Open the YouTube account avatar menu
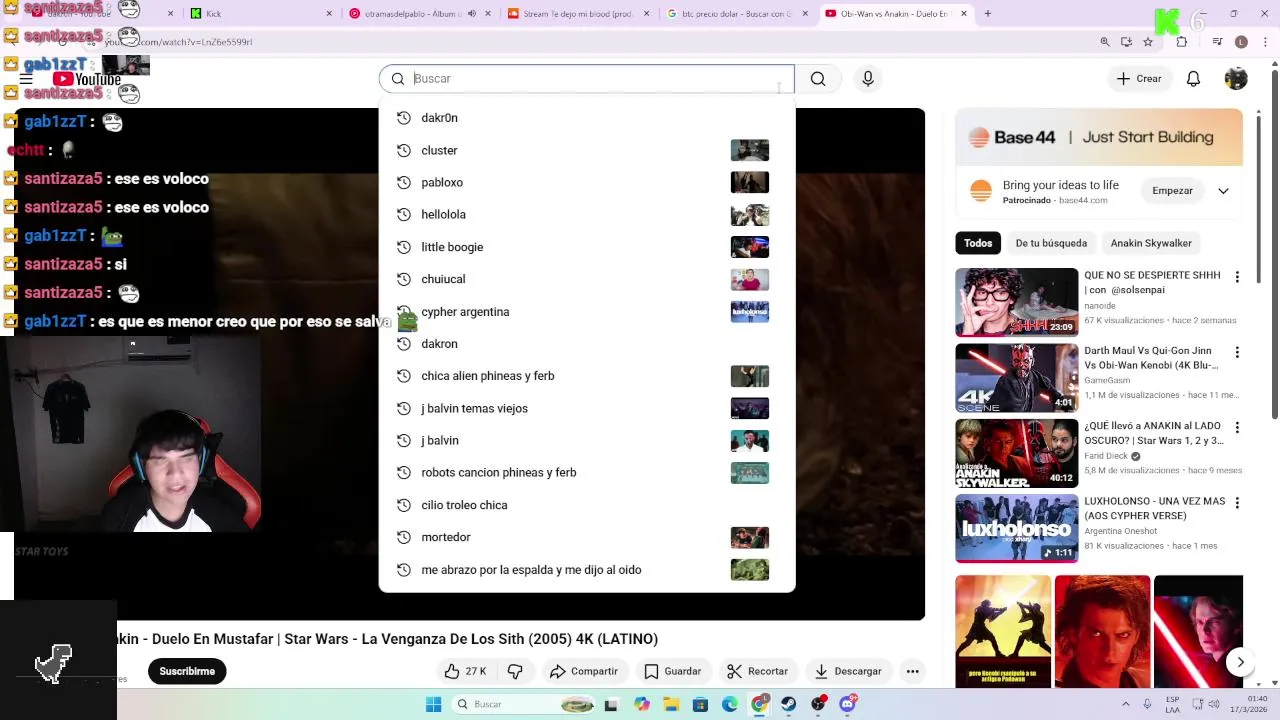The width and height of the screenshot is (1280, 720). 1236,79
